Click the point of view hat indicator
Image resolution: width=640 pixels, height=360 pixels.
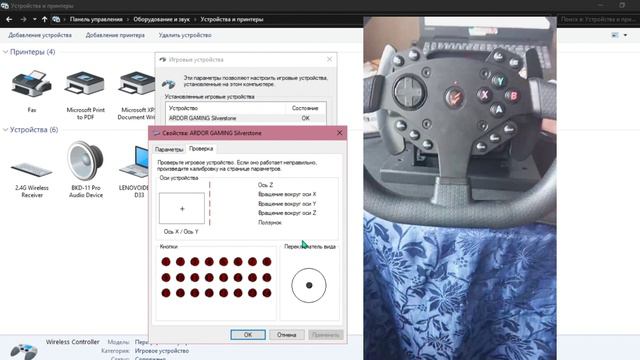(x=309, y=285)
